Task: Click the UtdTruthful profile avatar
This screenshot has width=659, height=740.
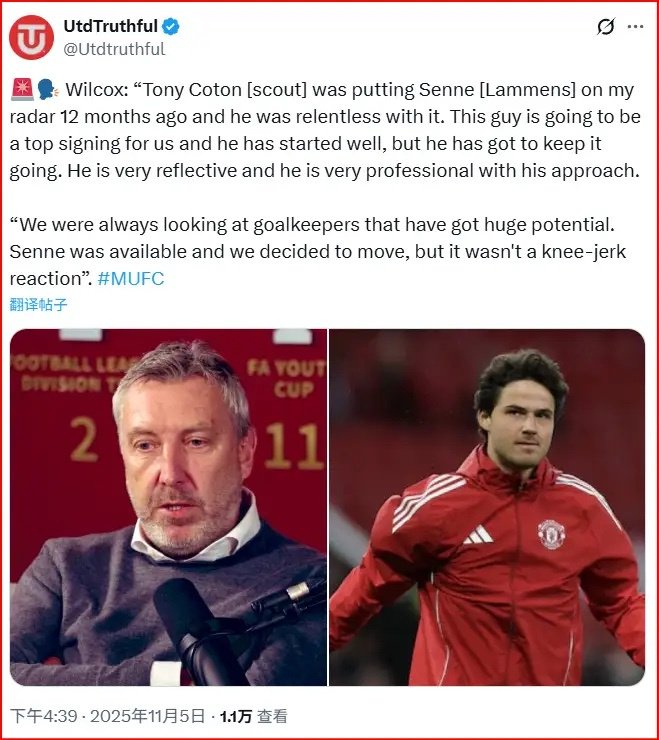Action: pos(32,37)
